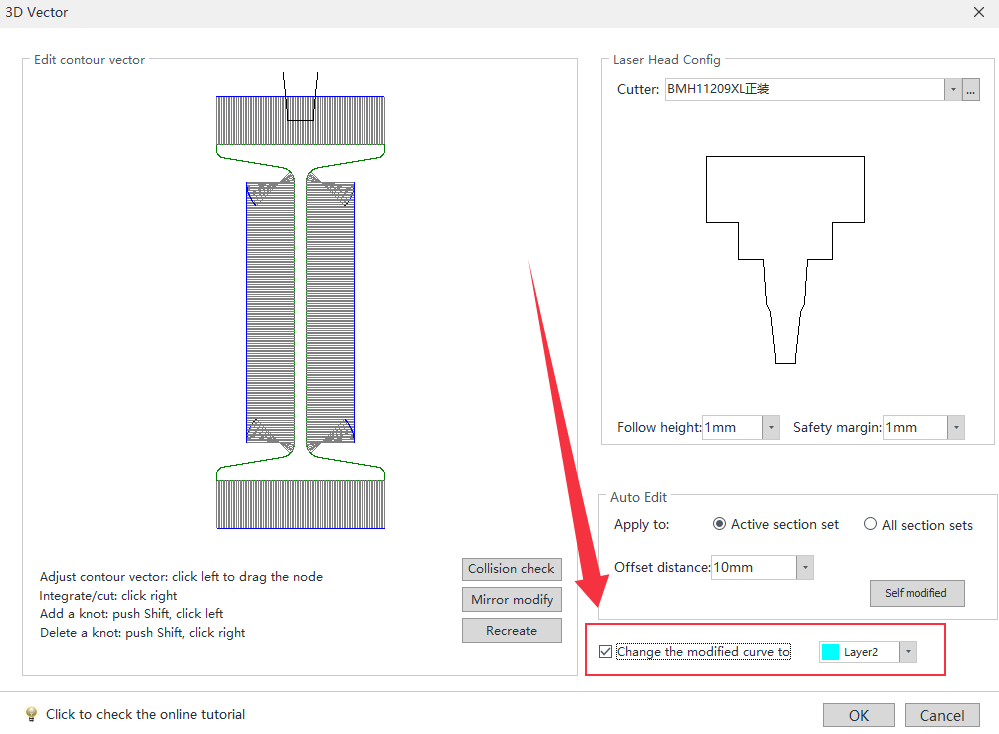This screenshot has width=999, height=734.
Task: Open Safety margin dropdown arrow
Action: click(956, 428)
